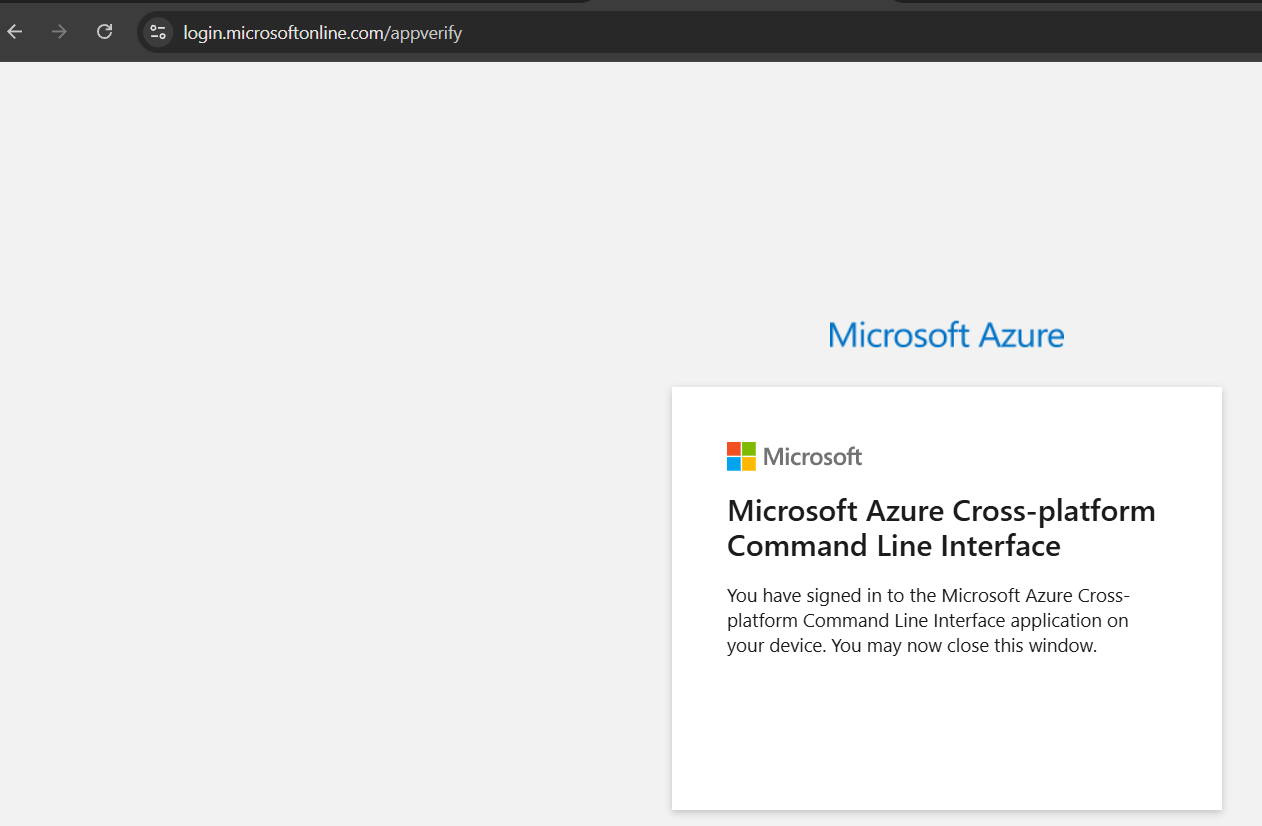The width and height of the screenshot is (1262, 826).
Task: Click the blue square of Microsoft logo
Action: pyautogui.click(x=734, y=464)
